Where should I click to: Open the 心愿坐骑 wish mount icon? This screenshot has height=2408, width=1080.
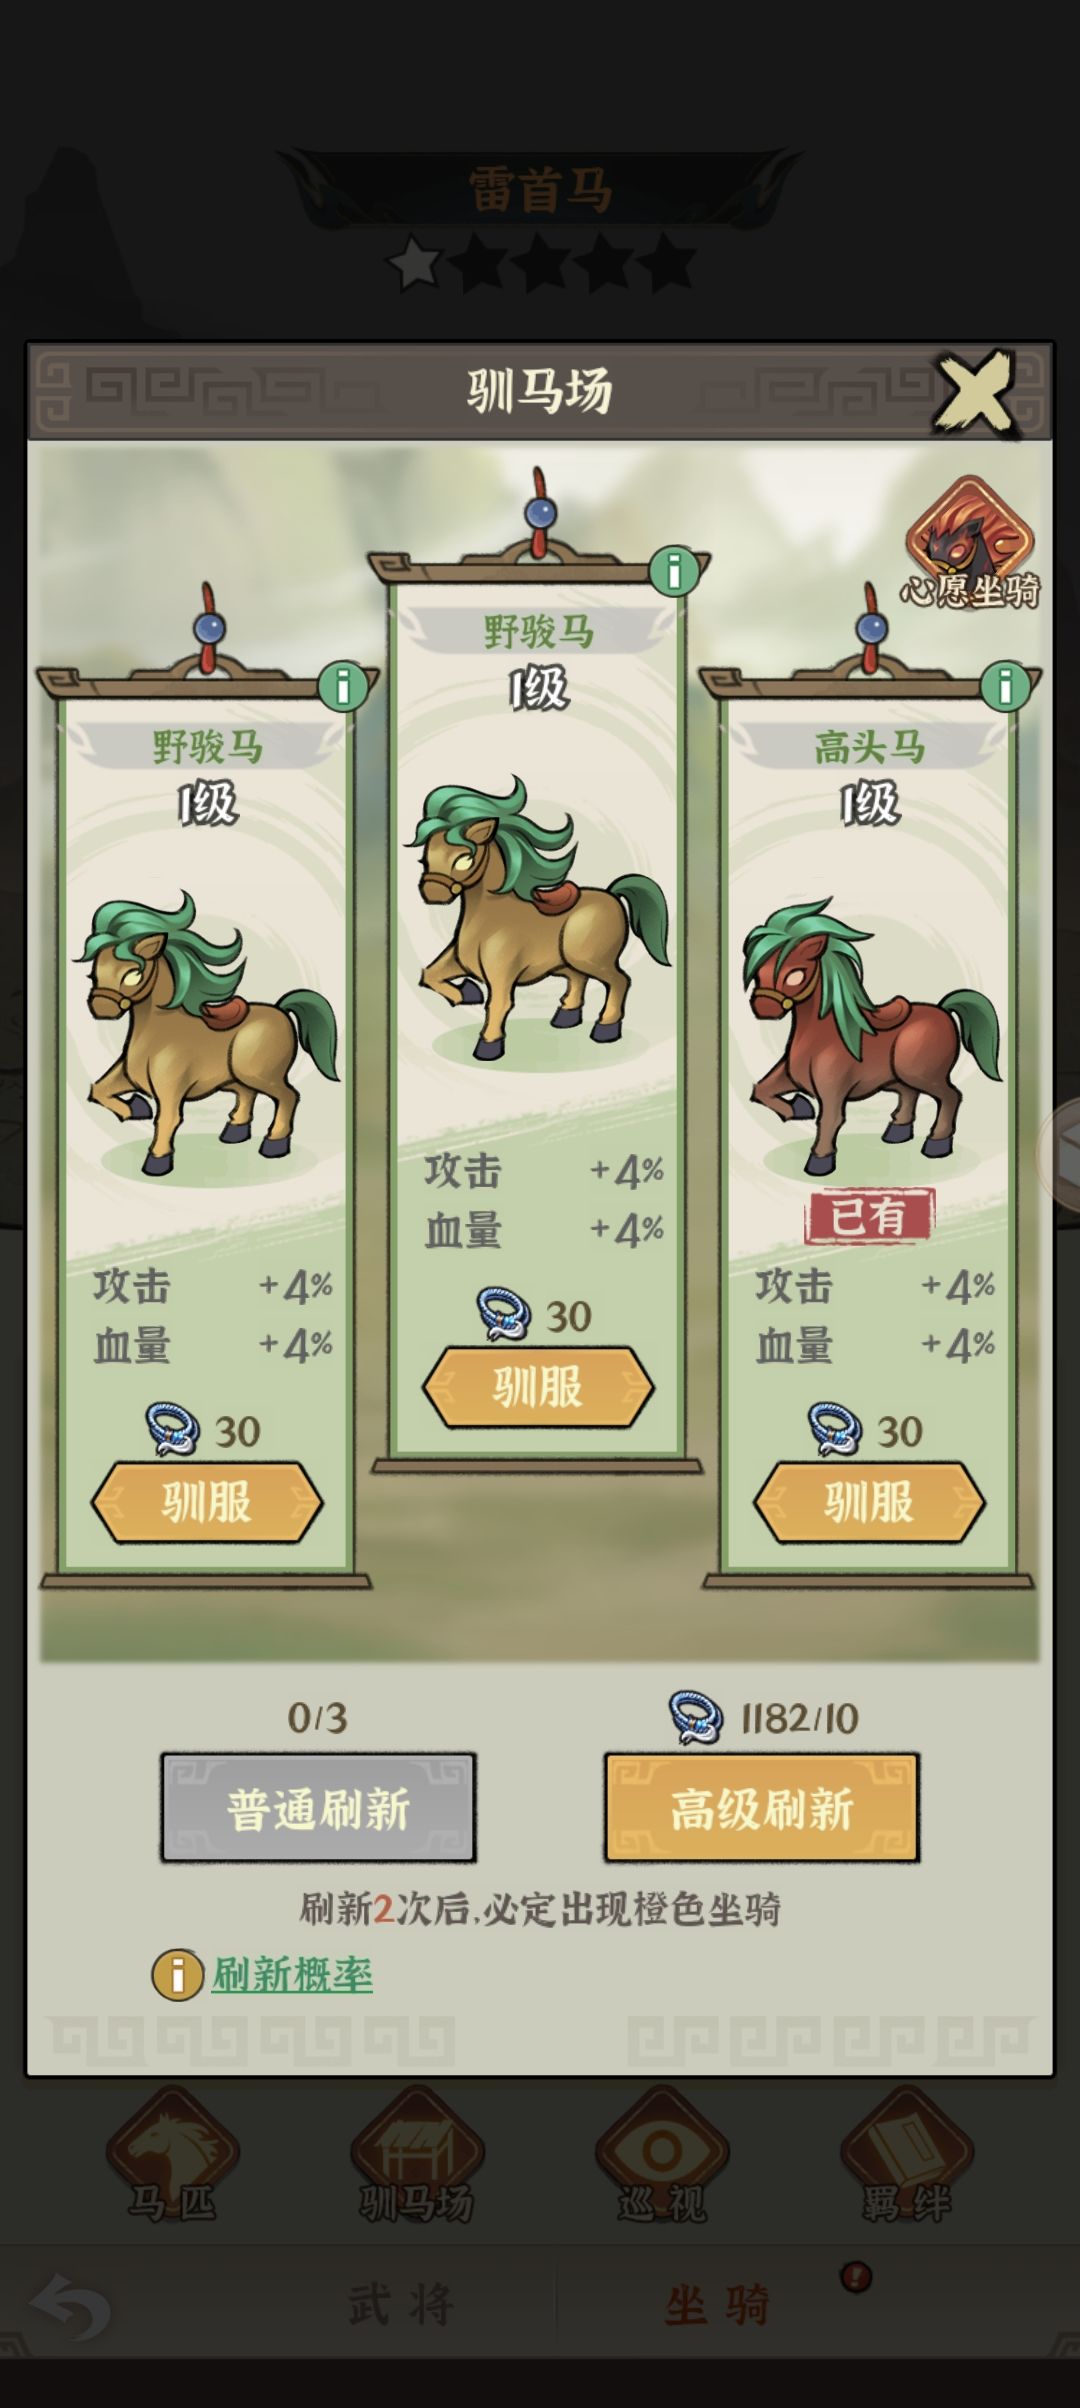point(970,544)
